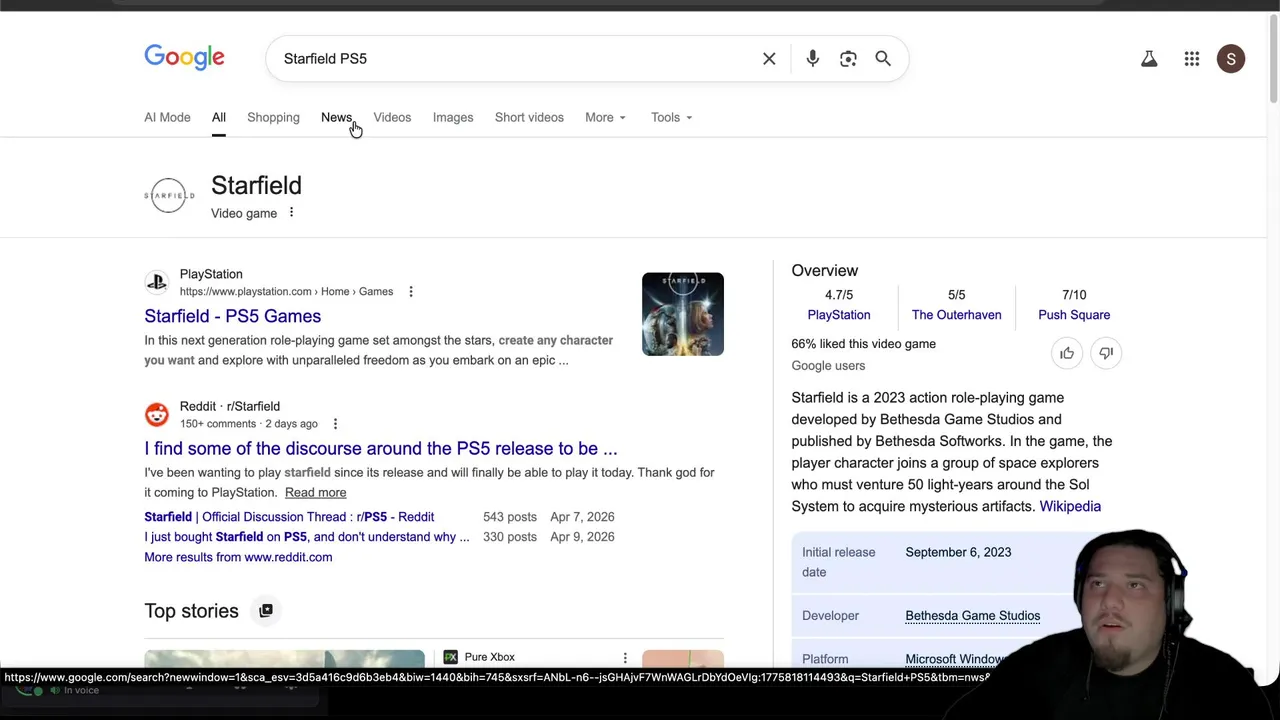1280x720 pixels.
Task: Click the Reddit site favicon
Action: (157, 414)
